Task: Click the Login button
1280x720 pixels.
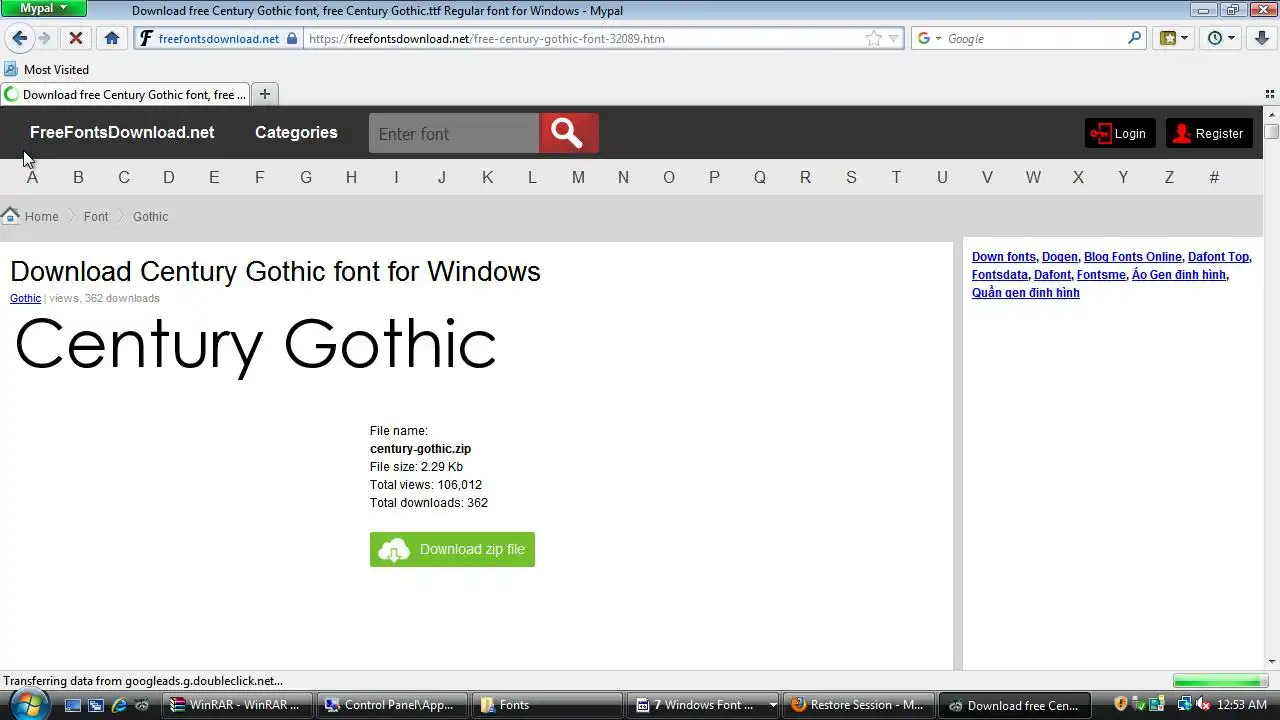Action: pos(1120,133)
